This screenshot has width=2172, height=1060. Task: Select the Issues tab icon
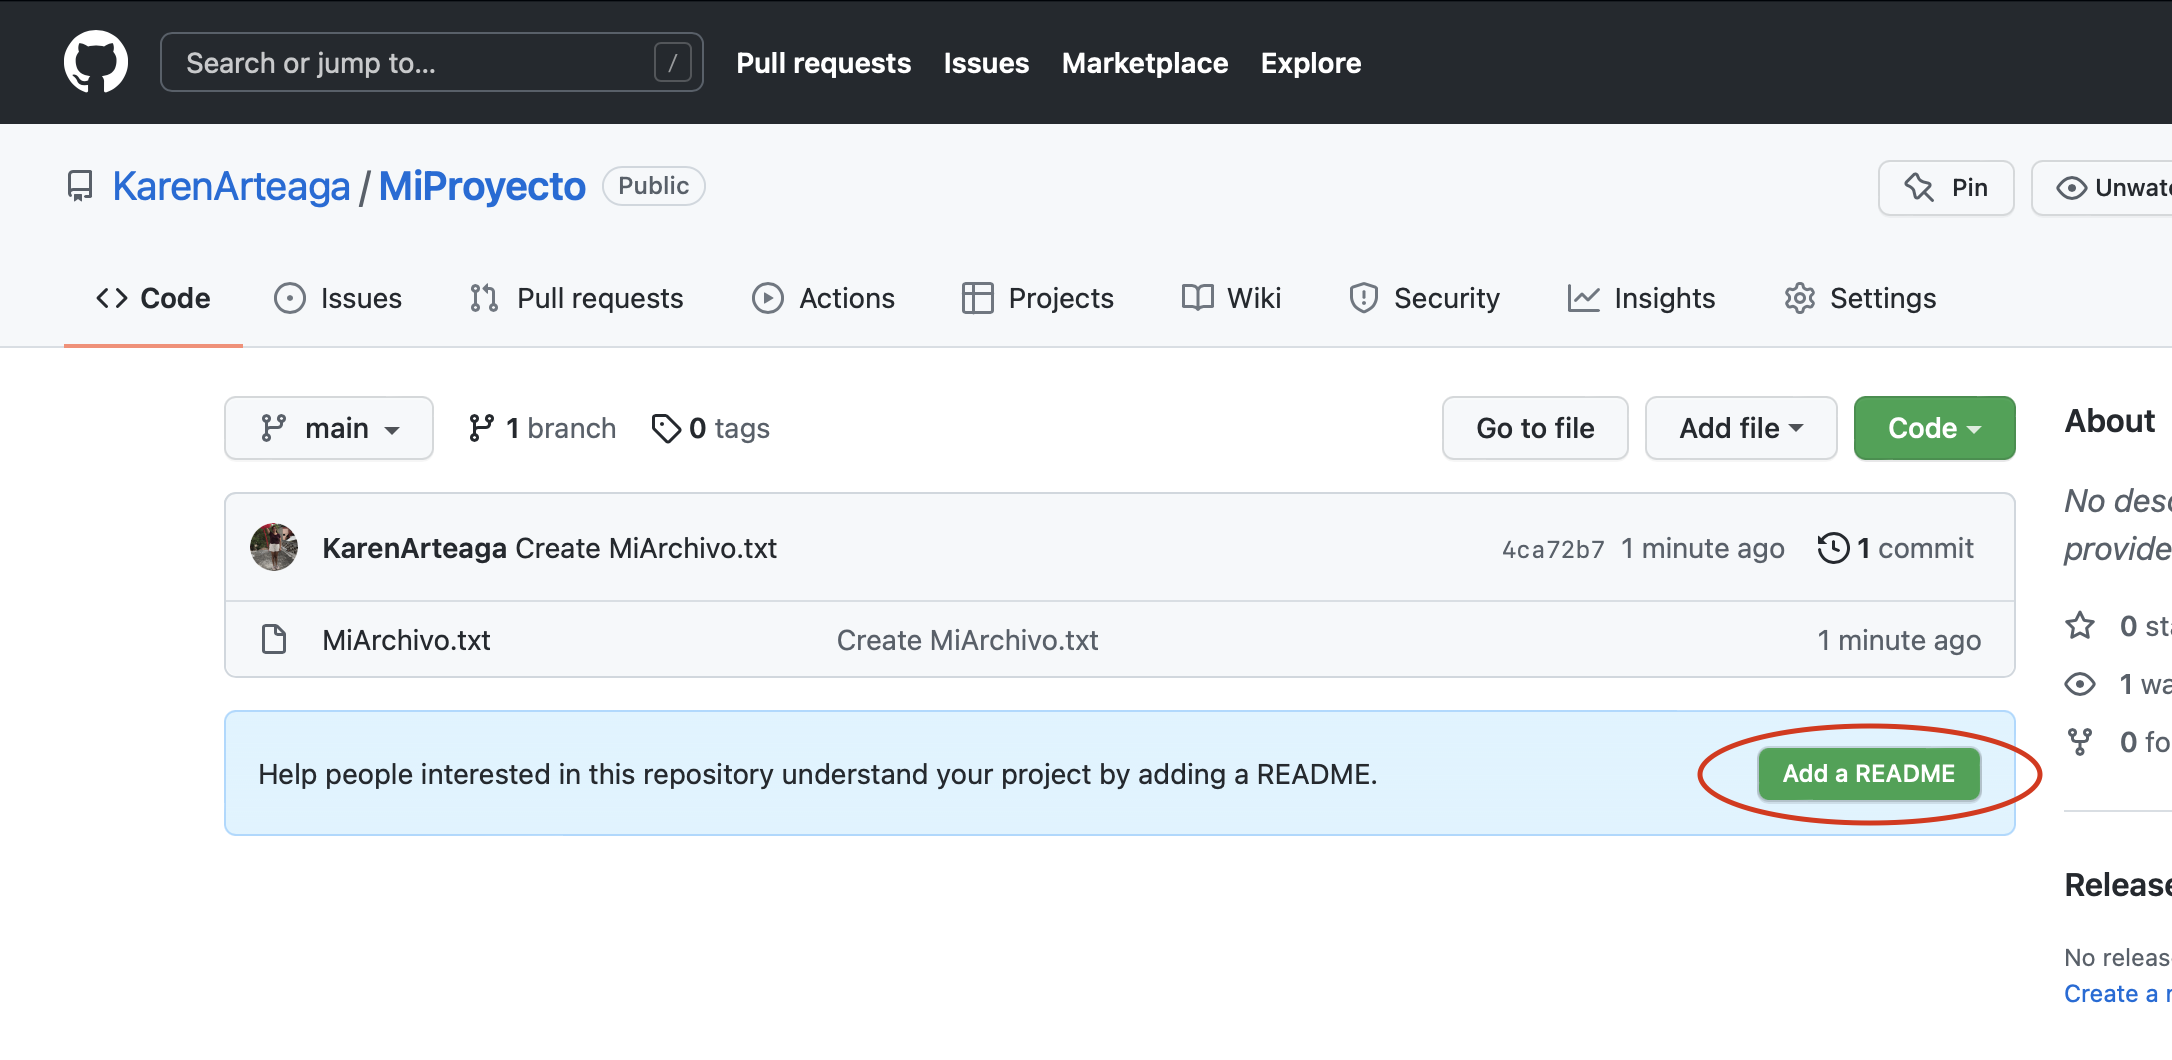289,297
